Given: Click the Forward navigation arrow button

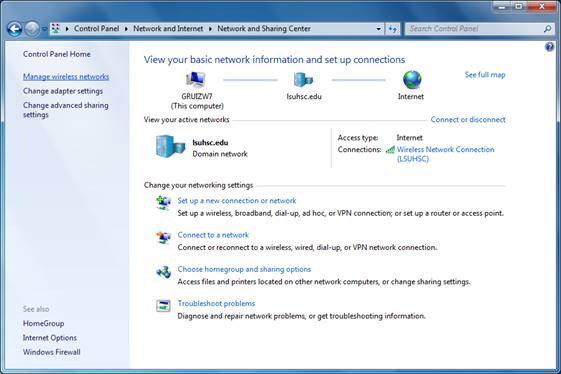Looking at the screenshot, I should [x=32, y=29].
